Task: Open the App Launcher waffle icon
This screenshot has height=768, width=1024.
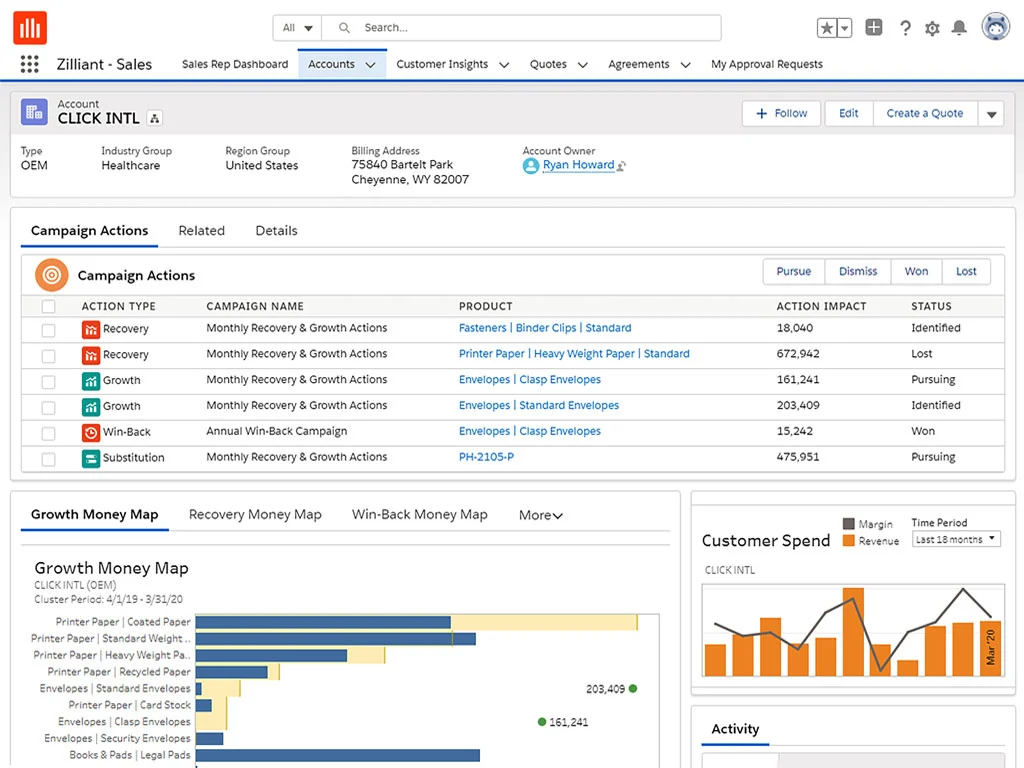Action: pyautogui.click(x=29, y=64)
